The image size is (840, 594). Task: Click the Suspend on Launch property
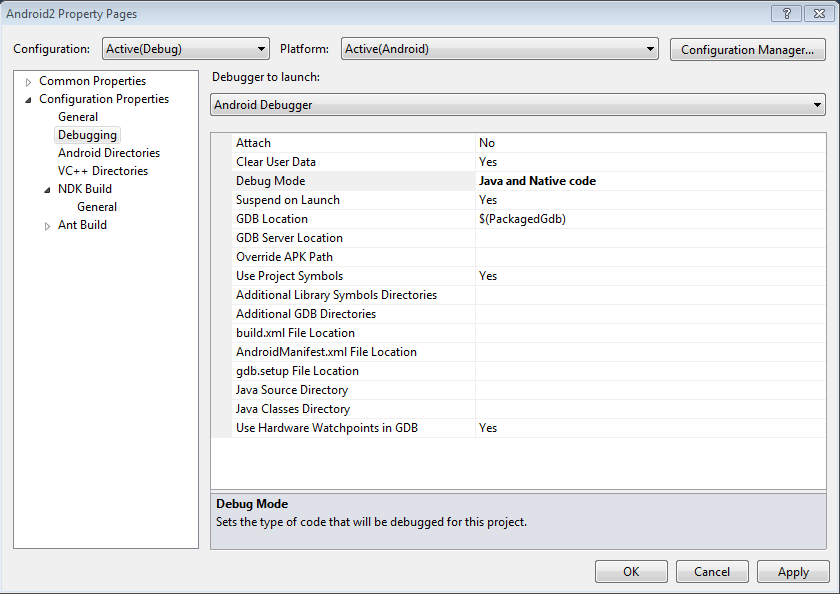[x=288, y=200]
